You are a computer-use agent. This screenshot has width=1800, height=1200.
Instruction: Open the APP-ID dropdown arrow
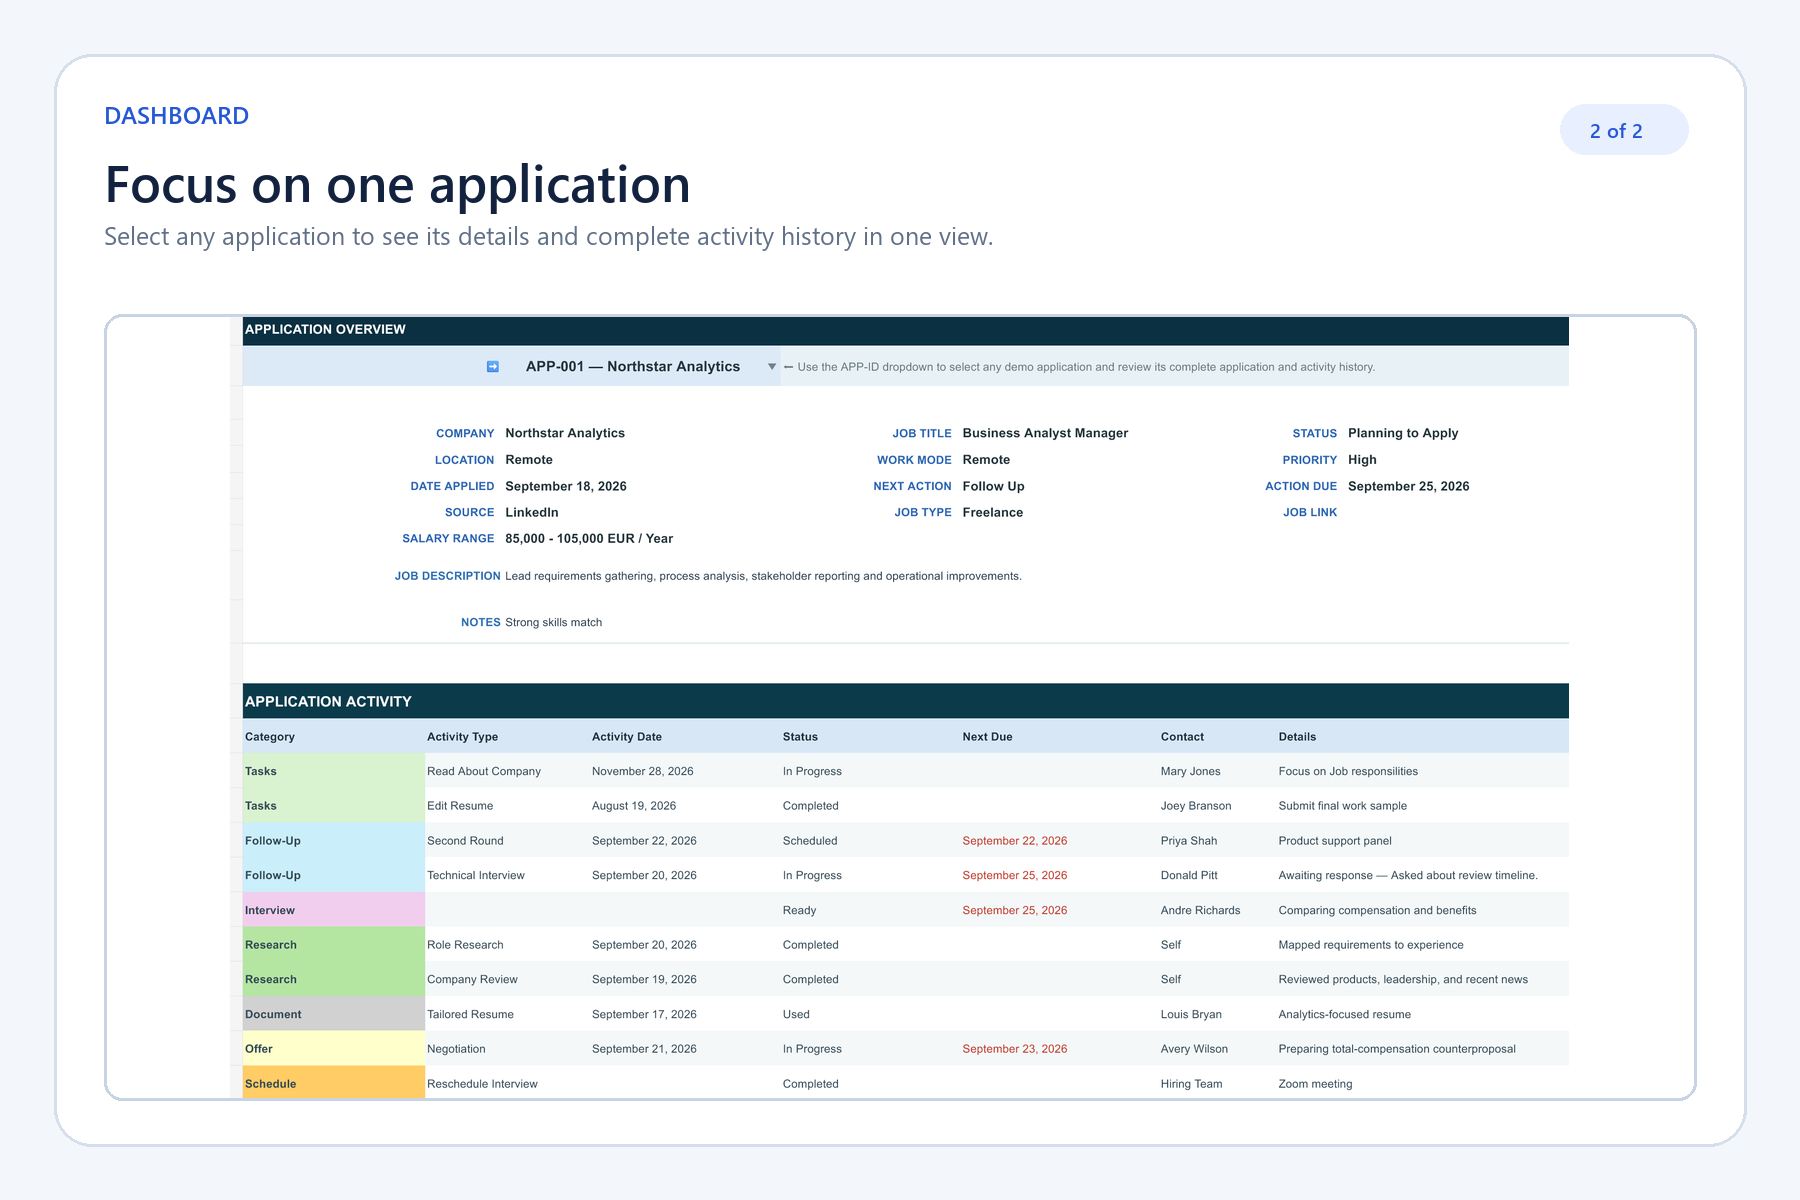click(x=771, y=367)
